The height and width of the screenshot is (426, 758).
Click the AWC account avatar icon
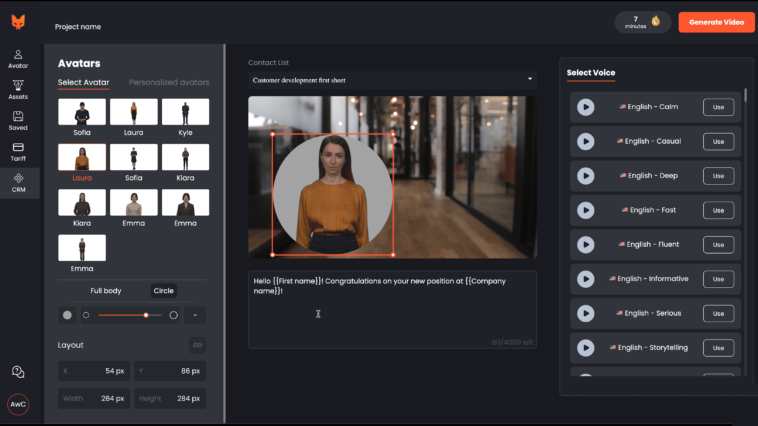tap(18, 404)
